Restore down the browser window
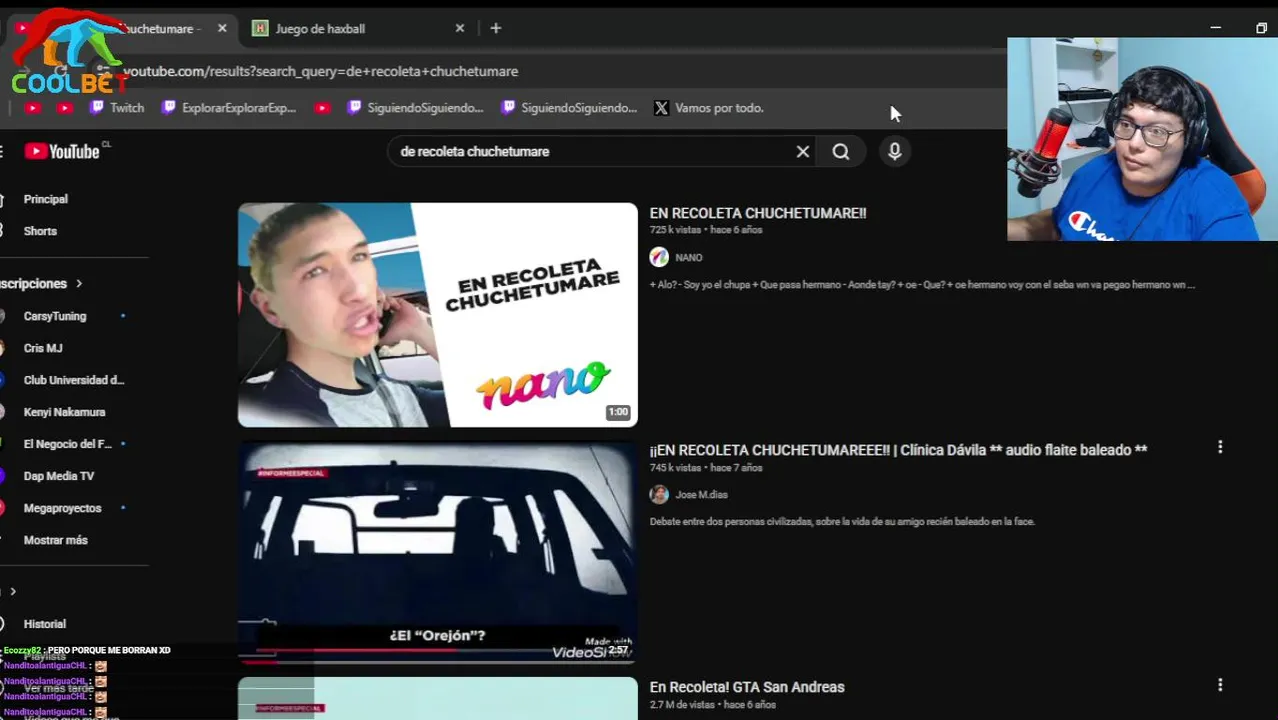 tap(1261, 28)
